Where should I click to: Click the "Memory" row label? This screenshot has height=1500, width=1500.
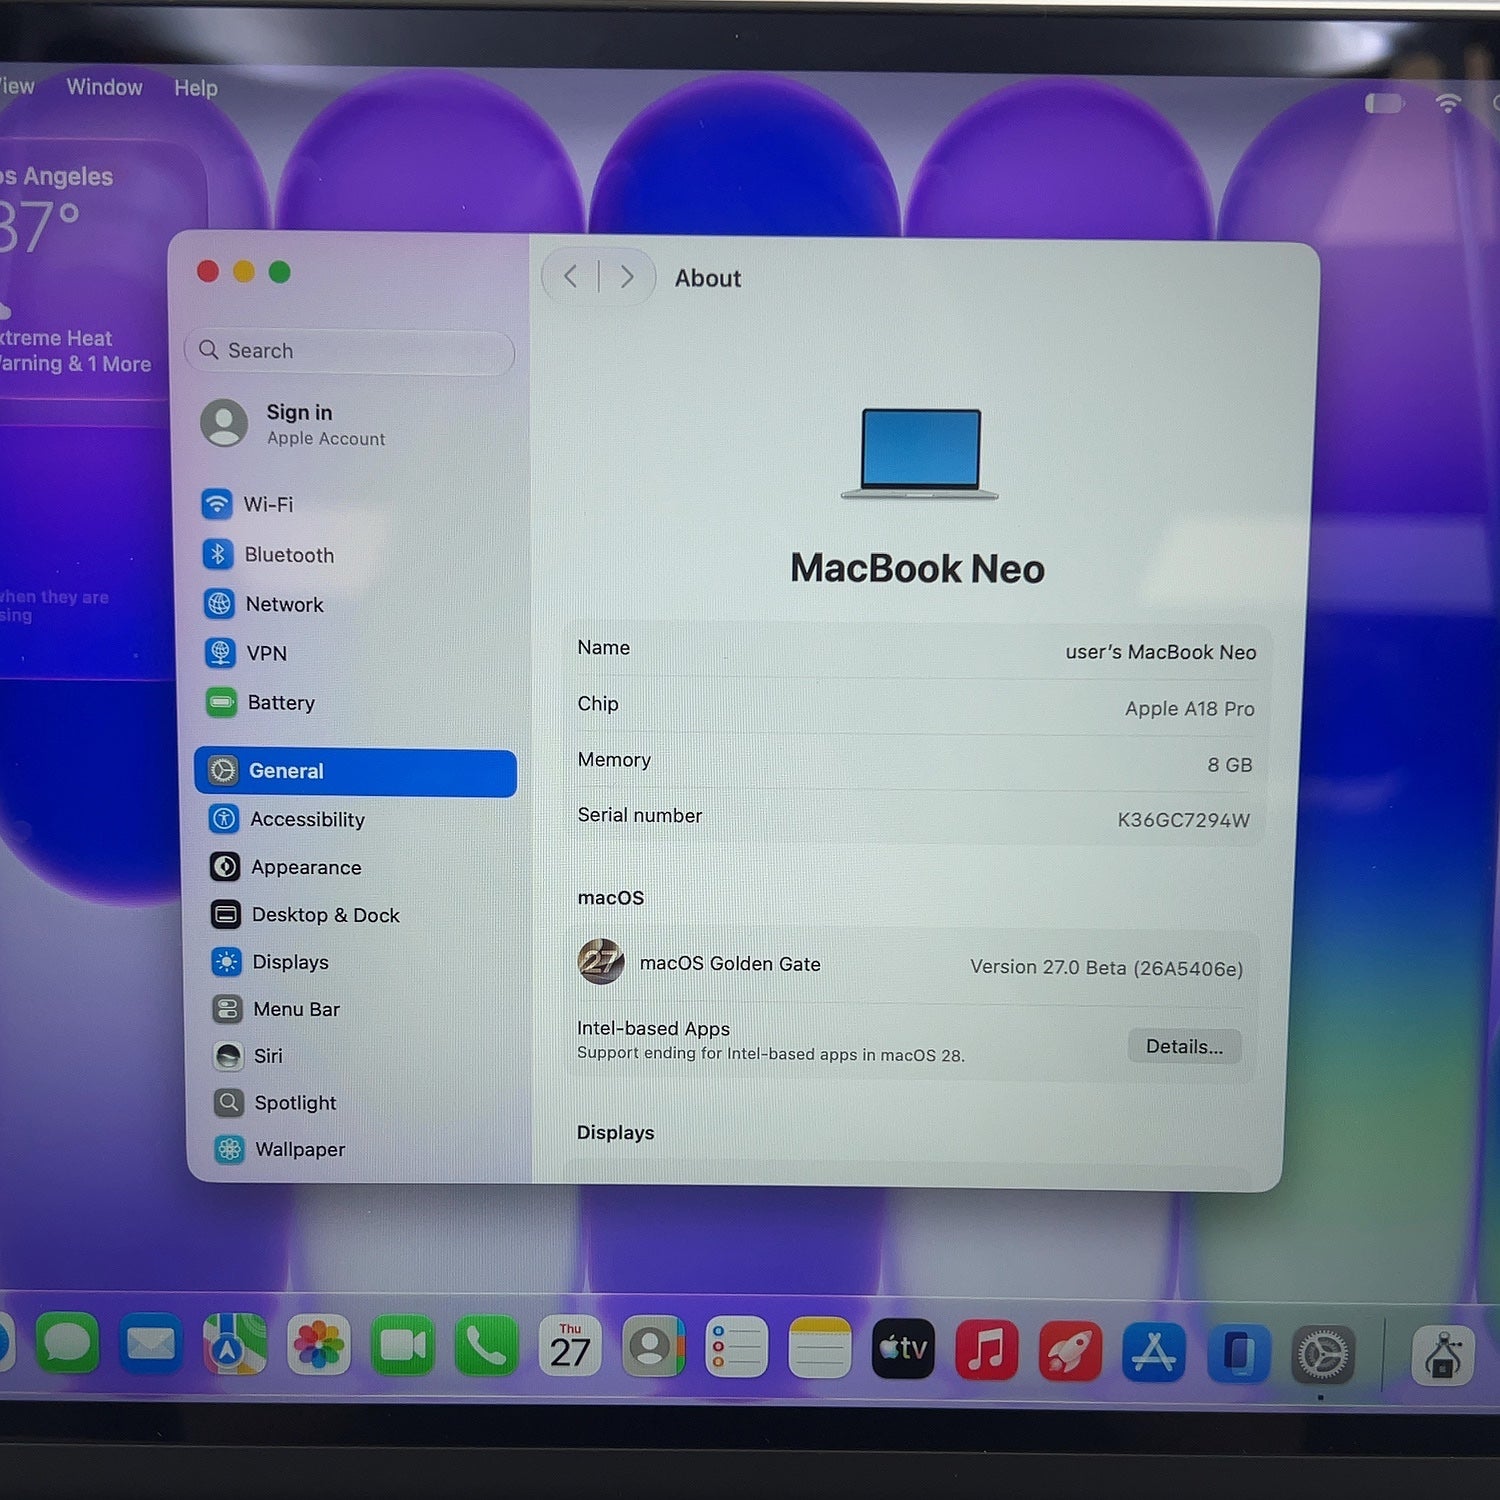click(614, 760)
